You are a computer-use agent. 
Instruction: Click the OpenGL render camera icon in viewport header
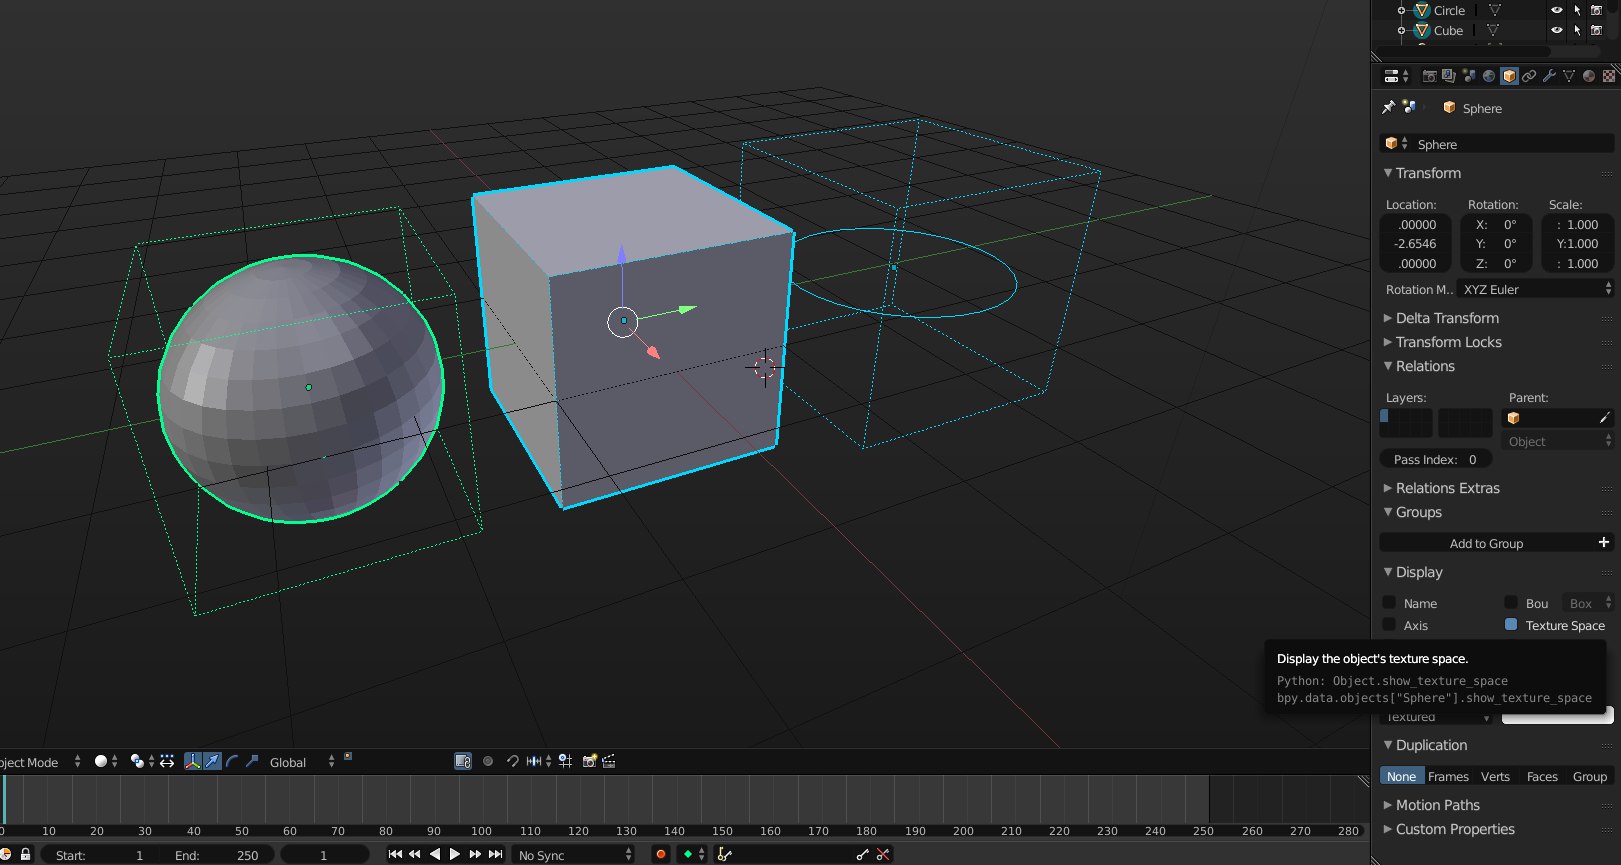[589, 761]
